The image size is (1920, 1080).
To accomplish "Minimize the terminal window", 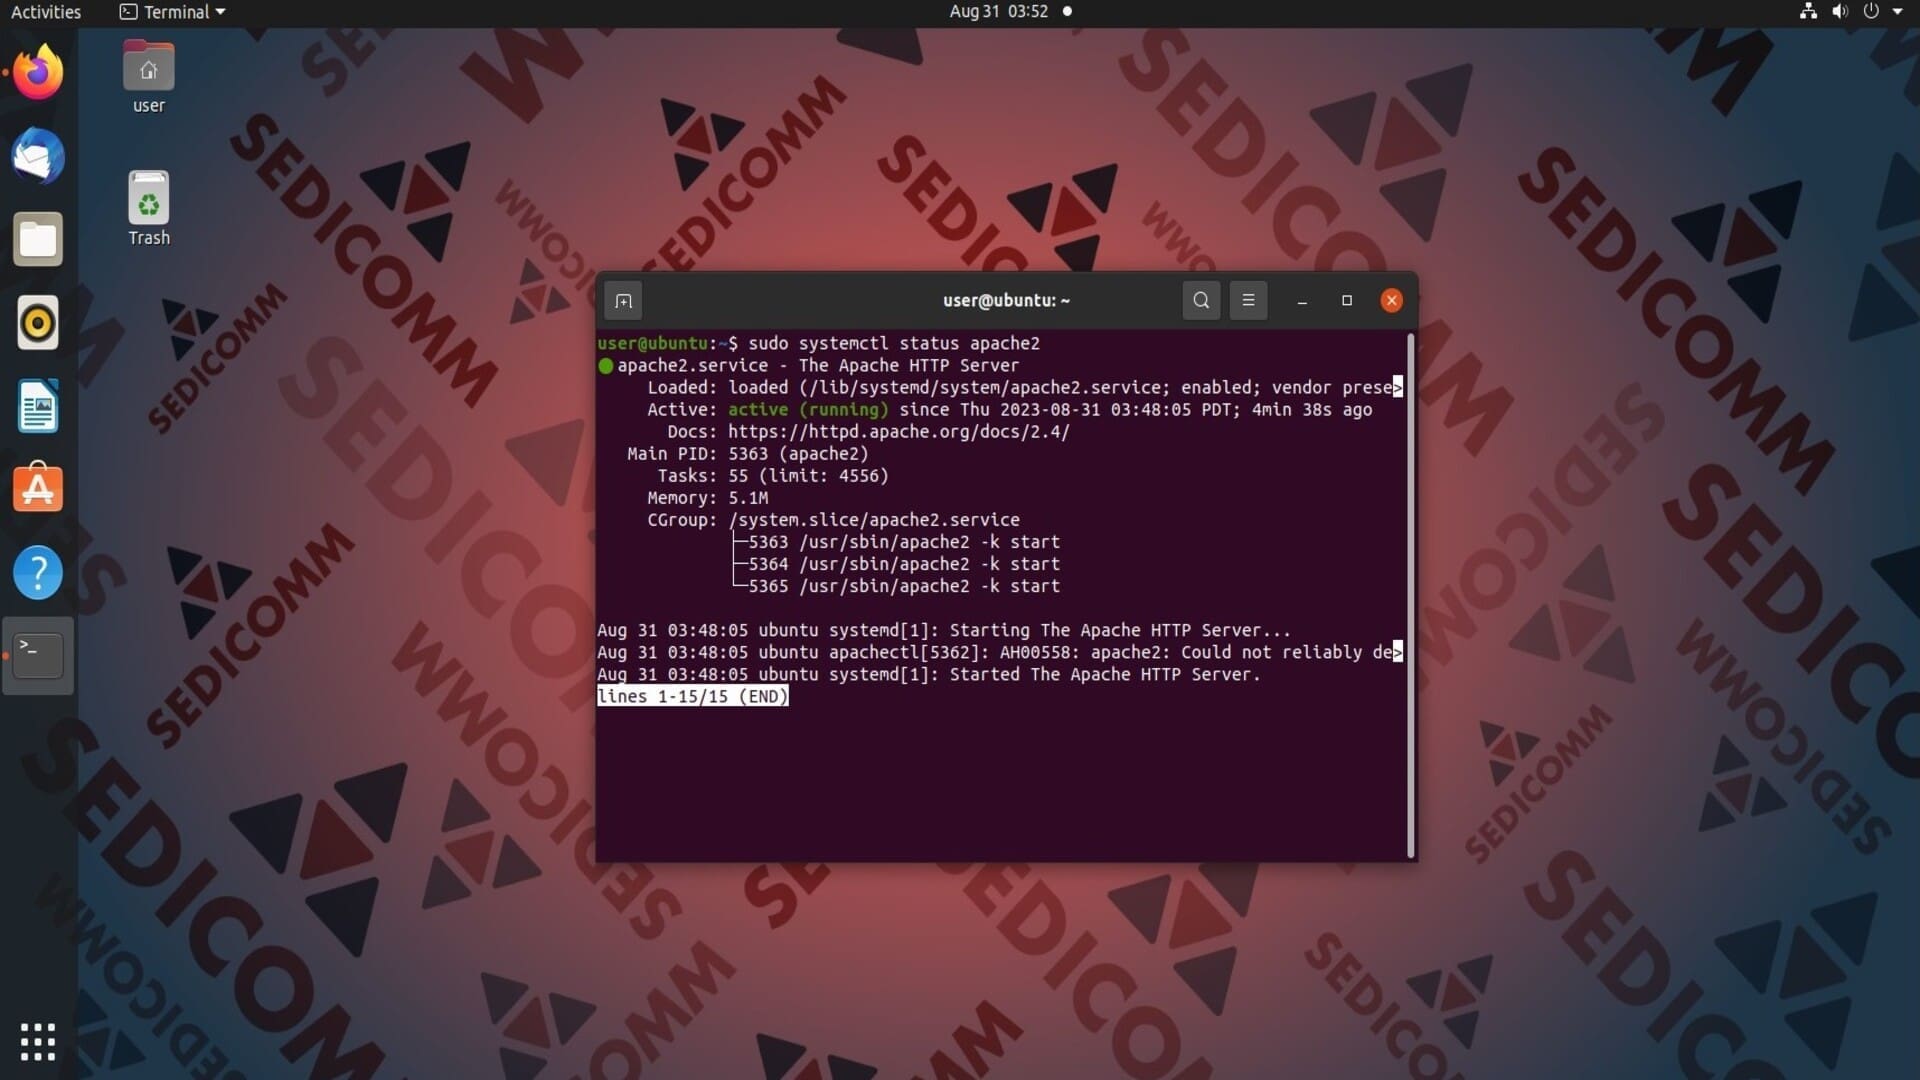I will coord(1302,301).
